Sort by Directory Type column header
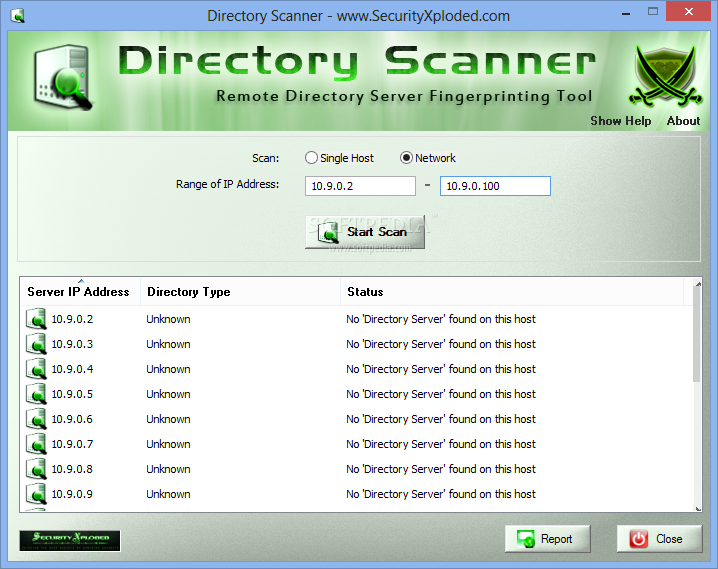The width and height of the screenshot is (718, 569). click(240, 292)
